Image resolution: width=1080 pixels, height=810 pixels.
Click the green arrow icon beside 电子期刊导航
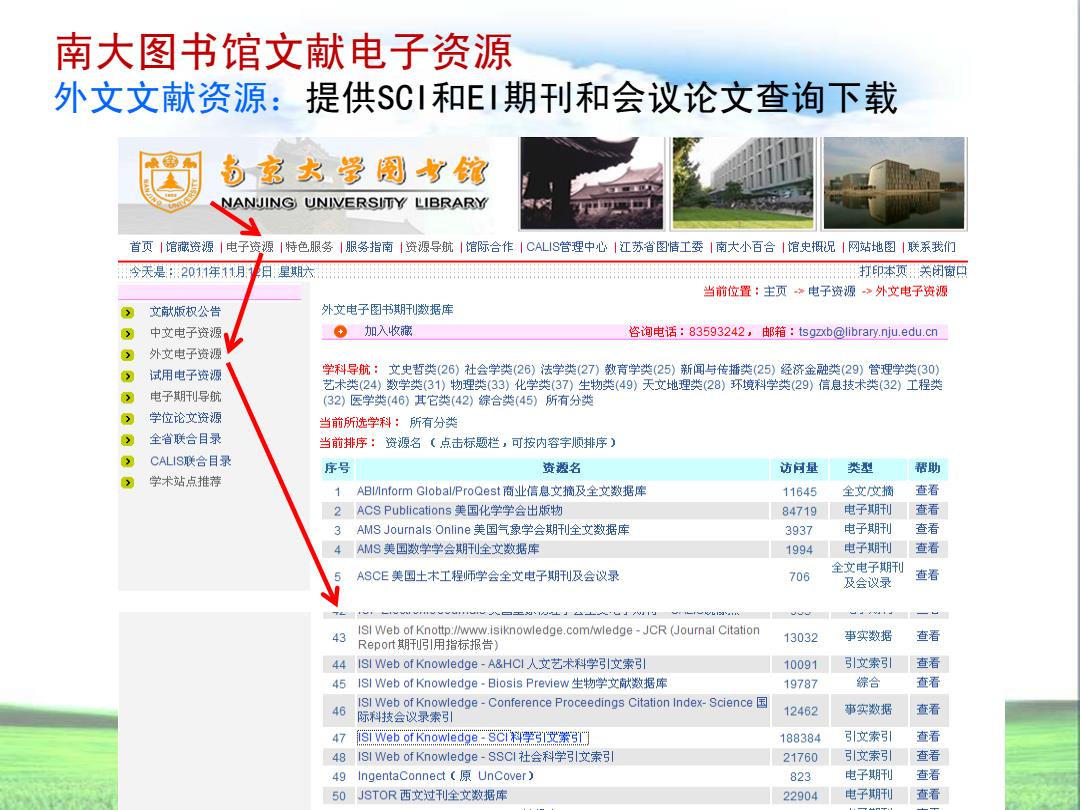click(x=127, y=397)
